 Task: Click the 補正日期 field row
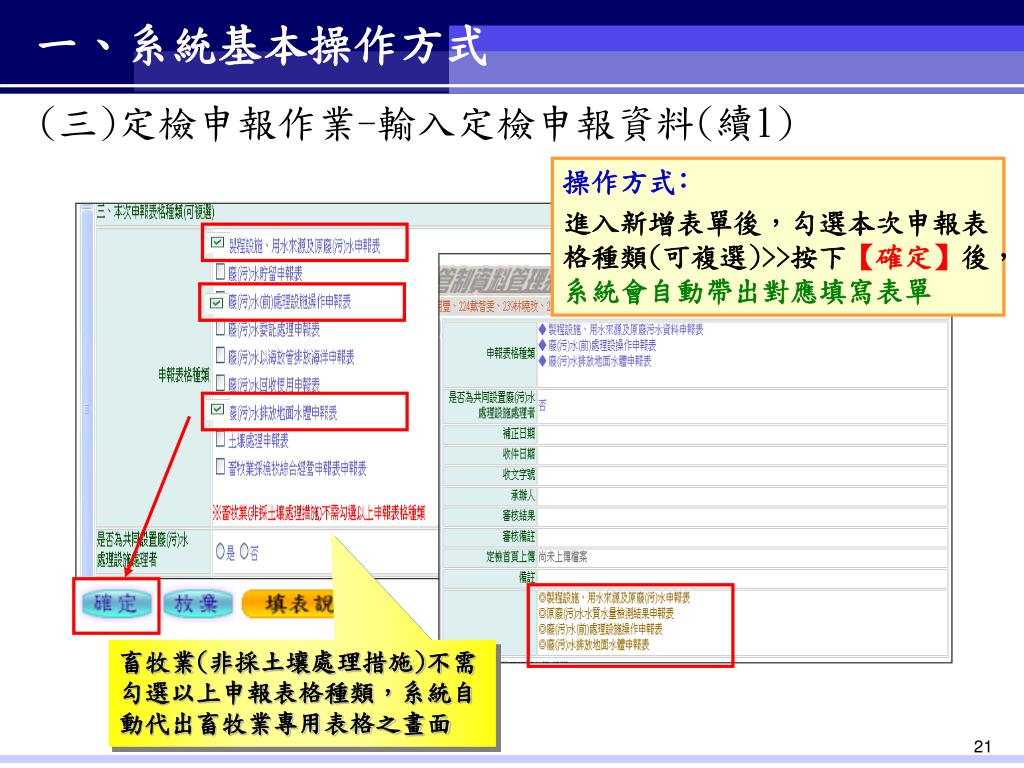tap(696, 434)
